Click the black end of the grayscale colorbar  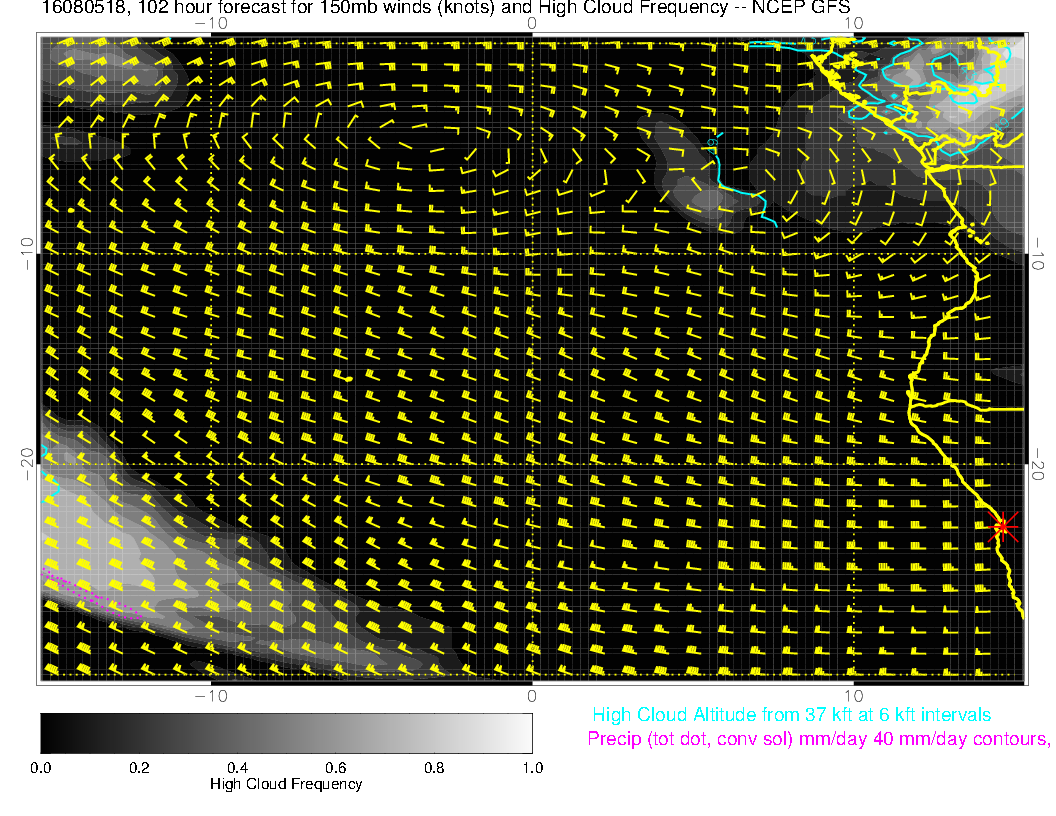(x=50, y=732)
